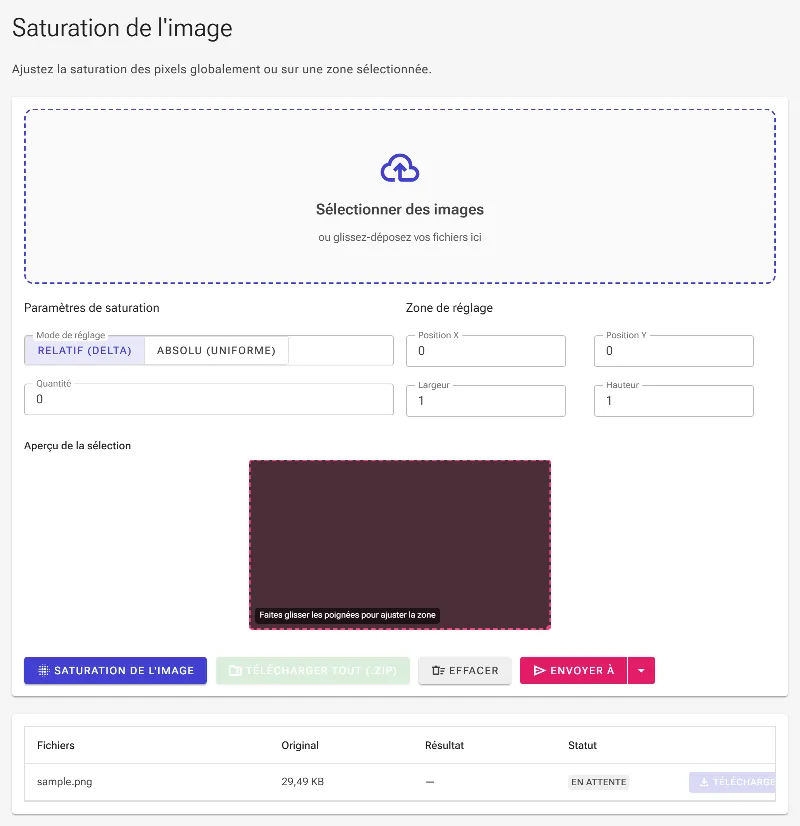
Task: Click the Statut column header
Action: click(582, 745)
